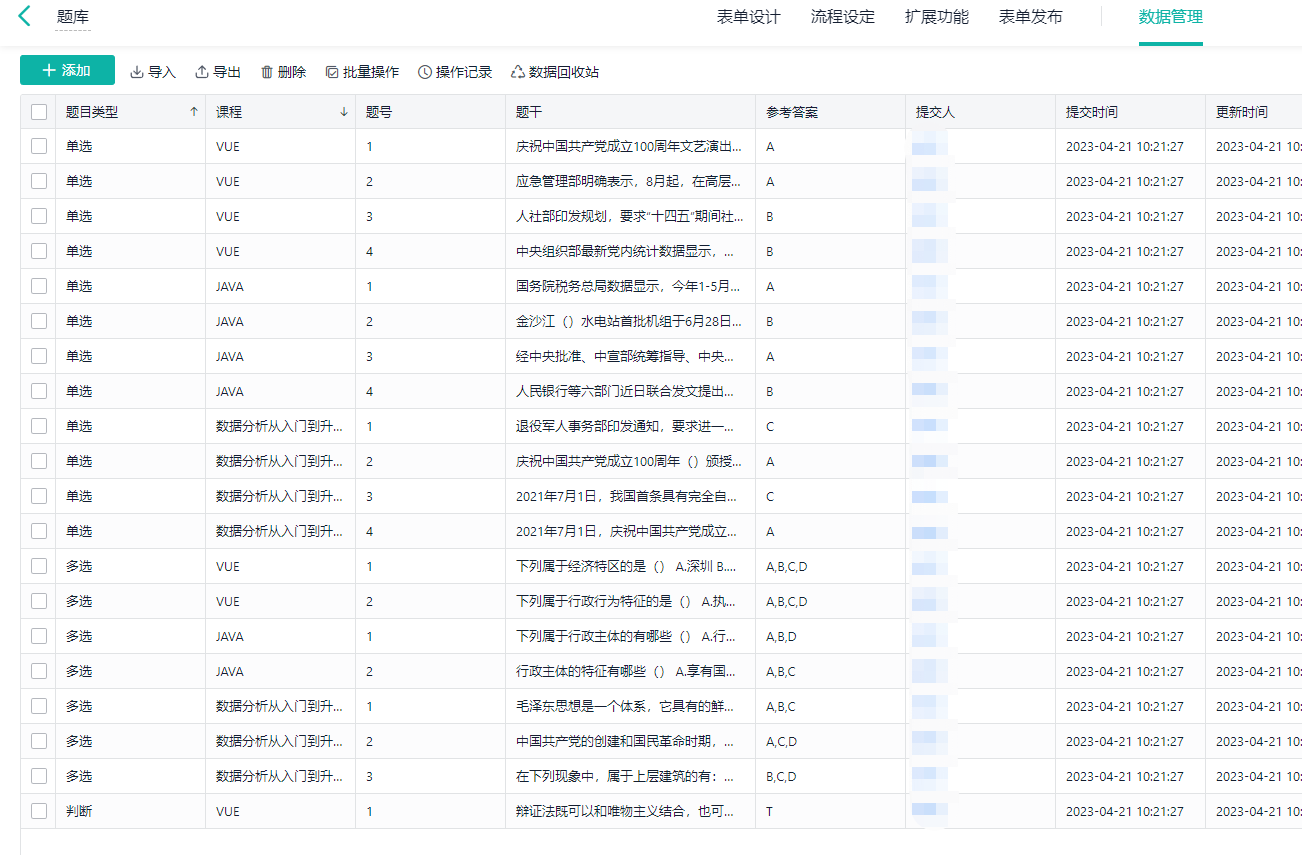Go back using the green arrow
This screenshot has height=855, width=1302.
click(x=25, y=17)
